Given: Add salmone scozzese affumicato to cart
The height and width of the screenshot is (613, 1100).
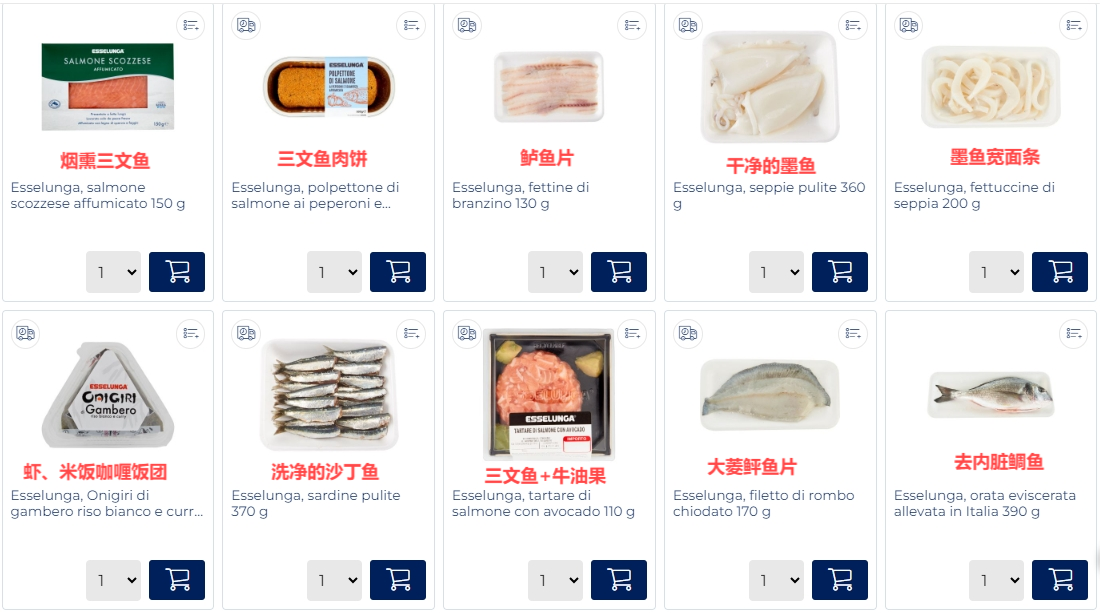Looking at the screenshot, I should 177,271.
